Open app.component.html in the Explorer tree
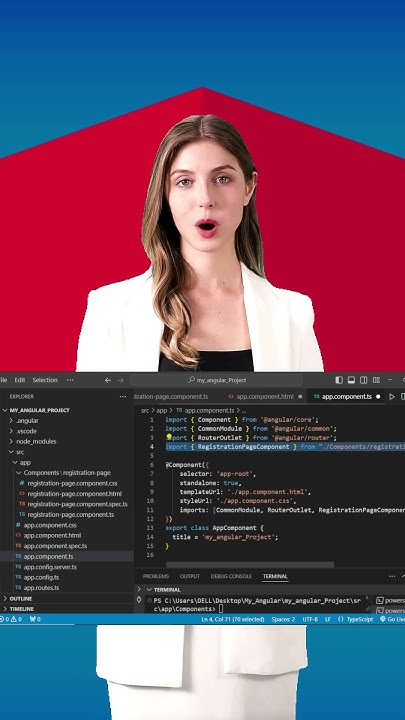 coord(67,535)
